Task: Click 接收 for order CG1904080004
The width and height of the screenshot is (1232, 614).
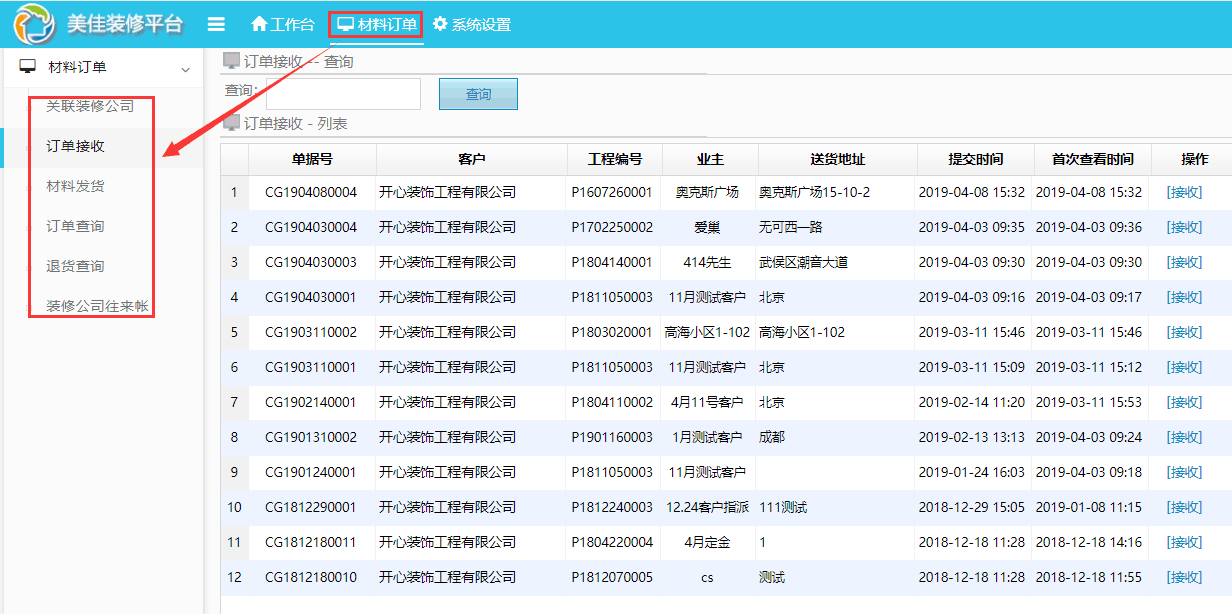Action: pyautogui.click(x=1184, y=192)
